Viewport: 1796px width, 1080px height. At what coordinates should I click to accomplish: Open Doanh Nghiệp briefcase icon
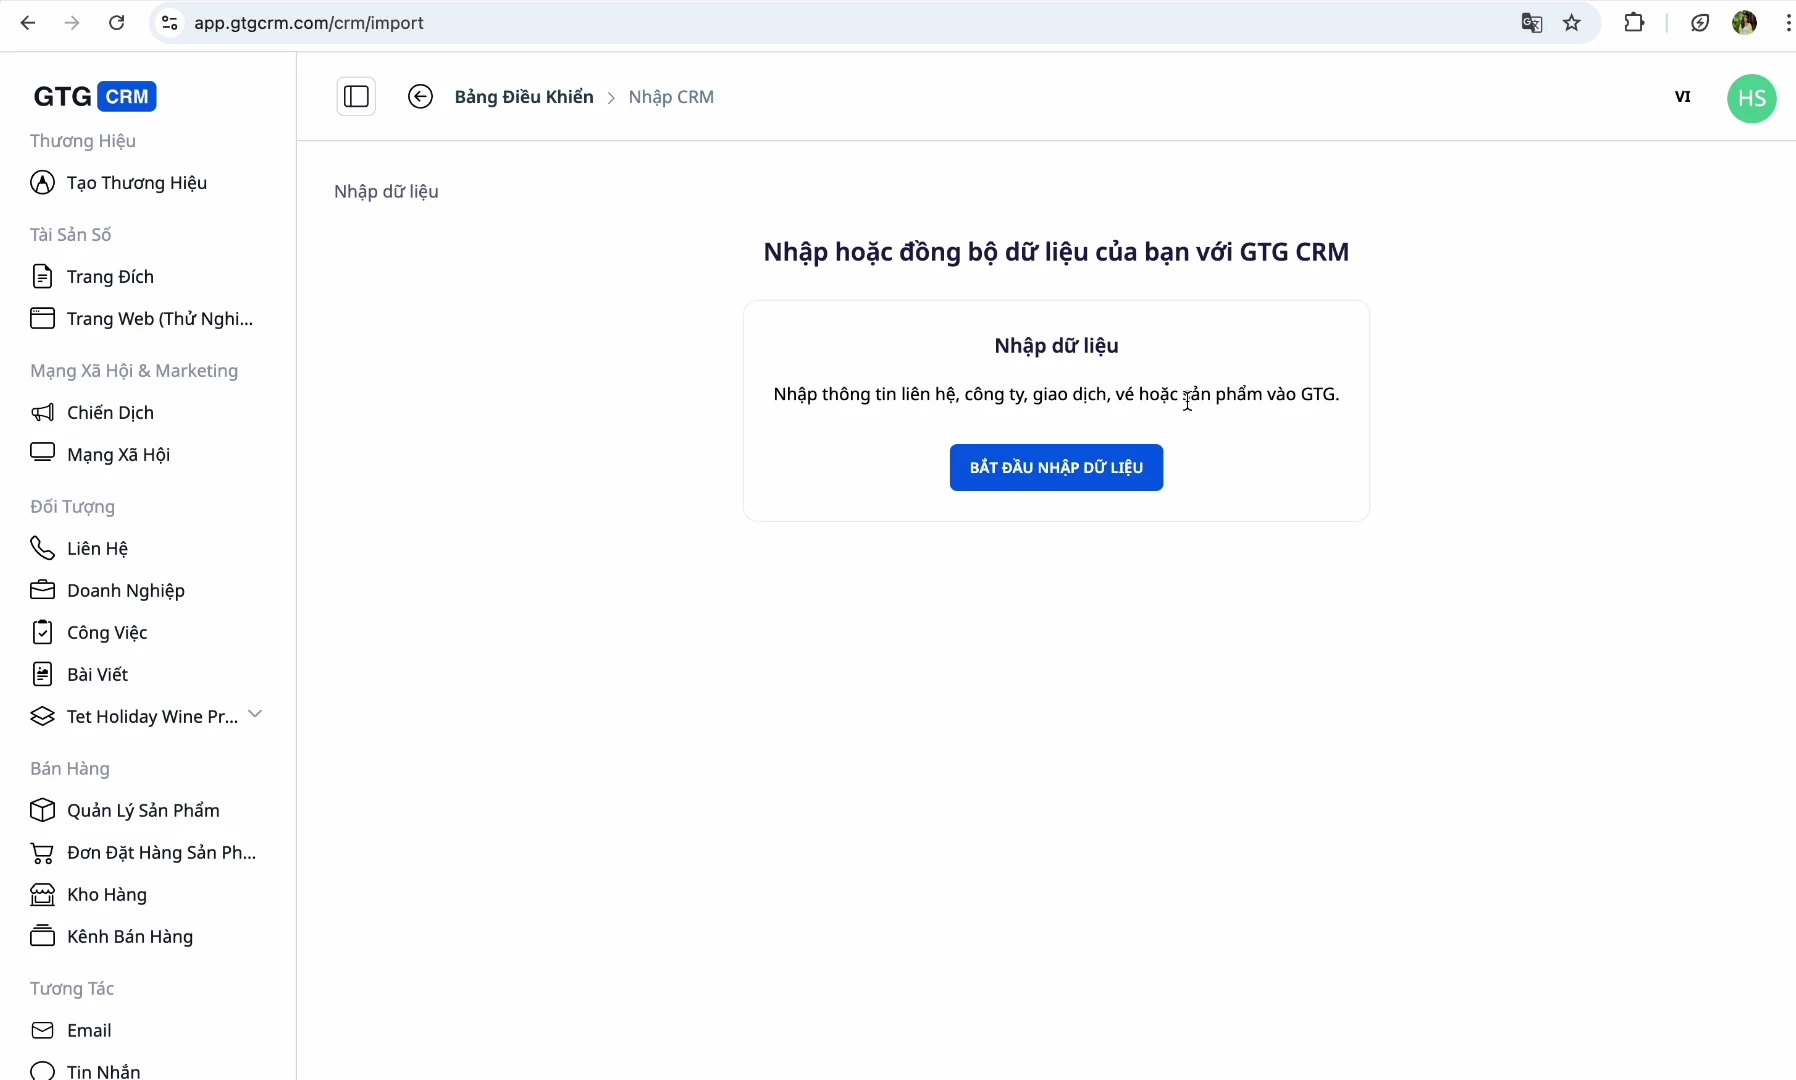(x=42, y=591)
